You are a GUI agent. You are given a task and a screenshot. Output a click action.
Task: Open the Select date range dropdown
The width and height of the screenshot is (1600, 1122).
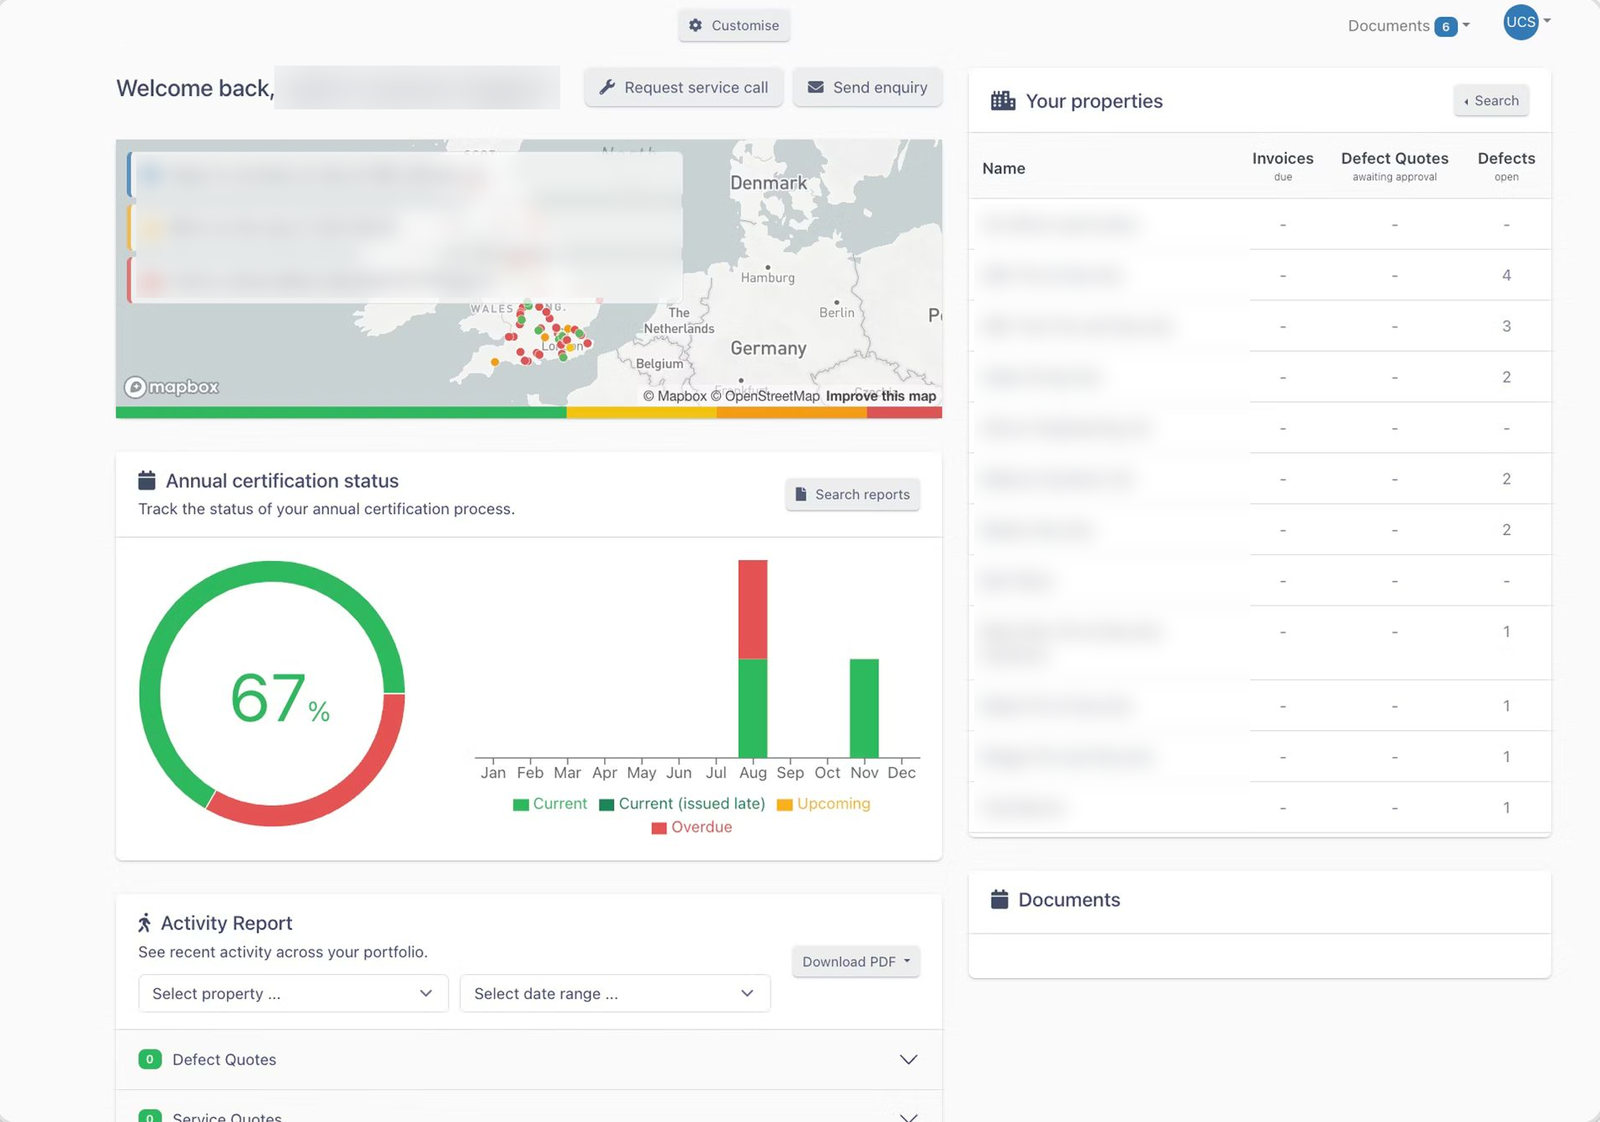[615, 994]
